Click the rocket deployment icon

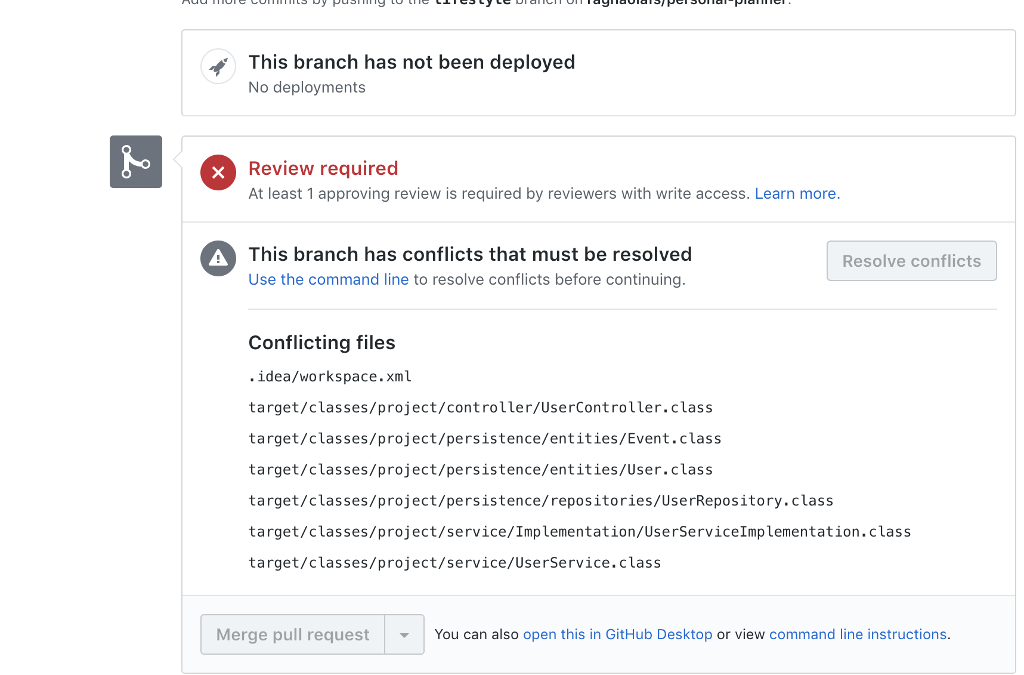pyautogui.click(x=218, y=67)
